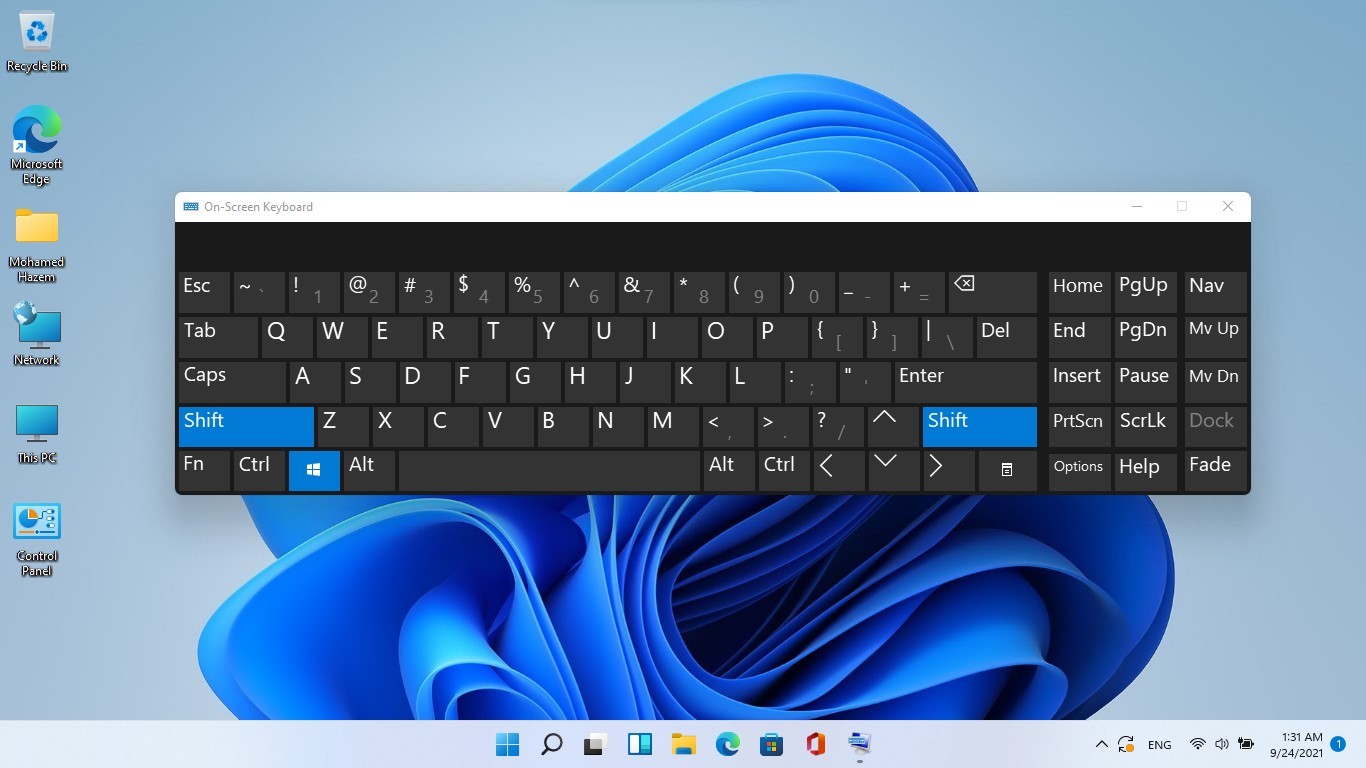Open the volume tray icon
The image size is (1366, 768).
click(1221, 744)
